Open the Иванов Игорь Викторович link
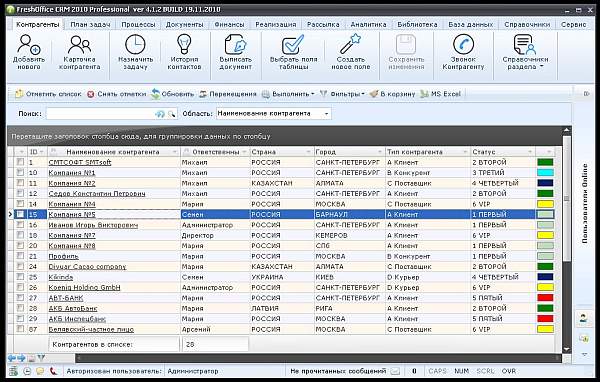This screenshot has width=600, height=382. pyautogui.click(x=93, y=225)
